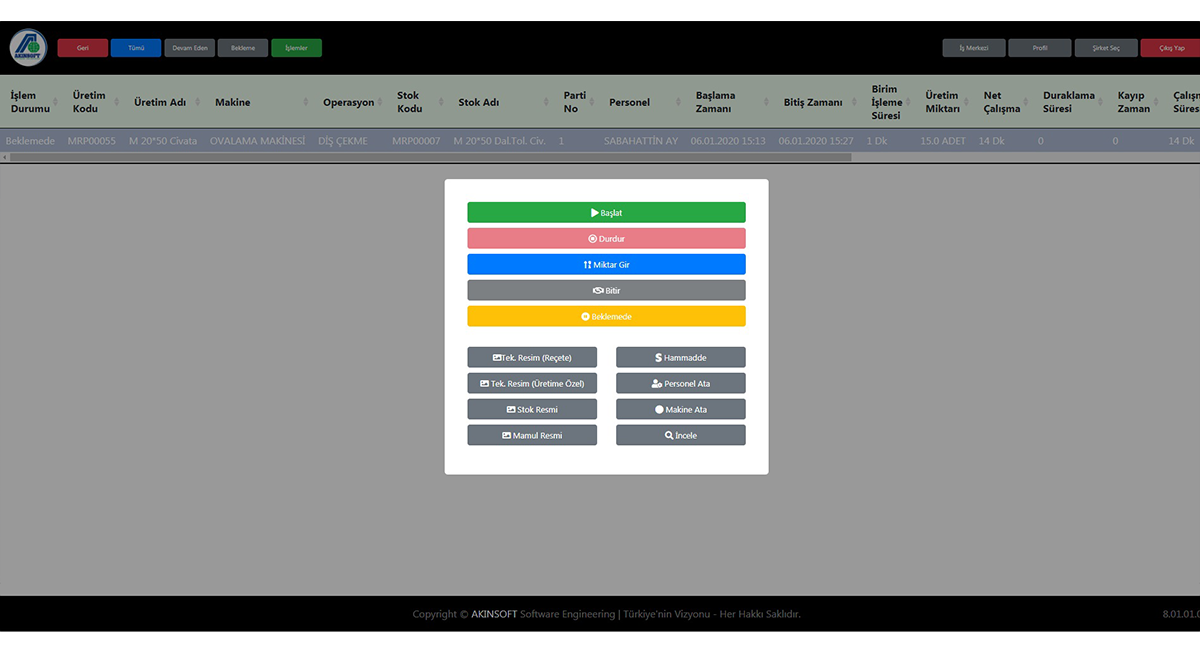The image size is (1200, 653).
Task: Click the Çıkış Yap logout button
Action: pyautogui.click(x=1171, y=48)
